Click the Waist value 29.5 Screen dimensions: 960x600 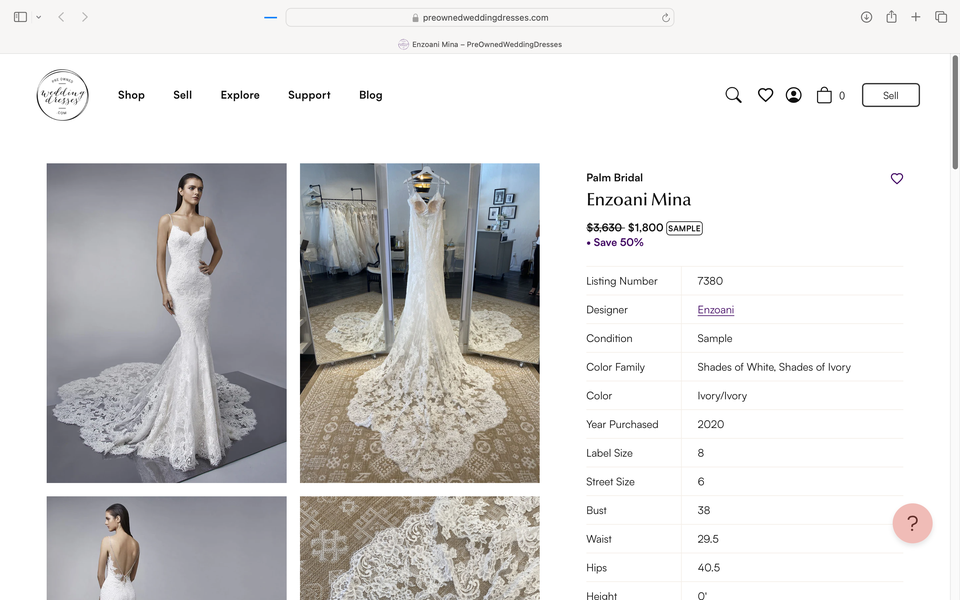pyautogui.click(x=708, y=539)
